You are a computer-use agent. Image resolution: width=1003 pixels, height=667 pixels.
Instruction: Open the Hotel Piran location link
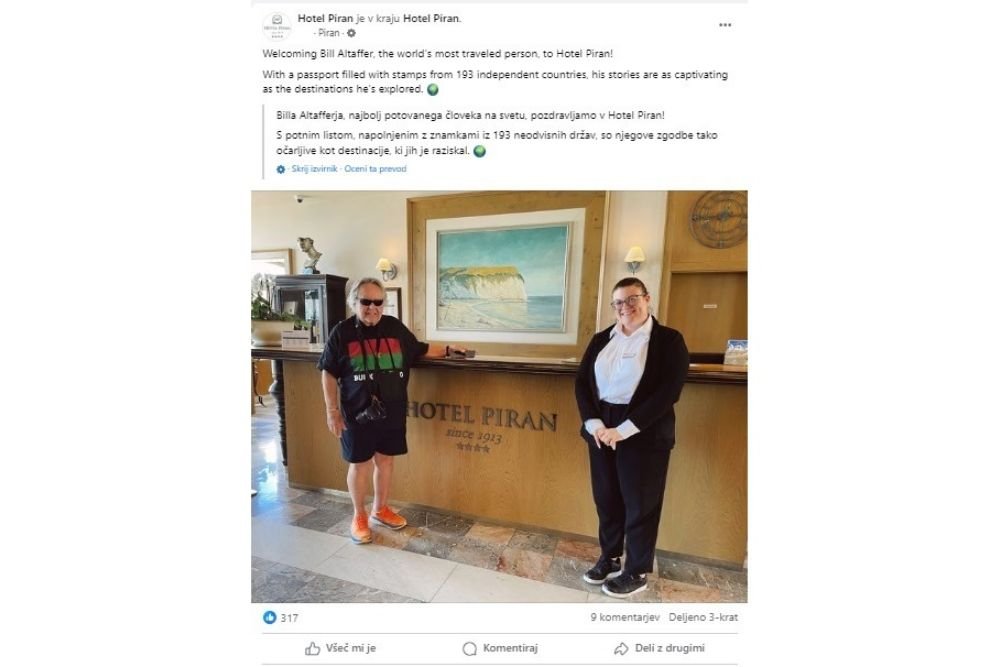[431, 19]
